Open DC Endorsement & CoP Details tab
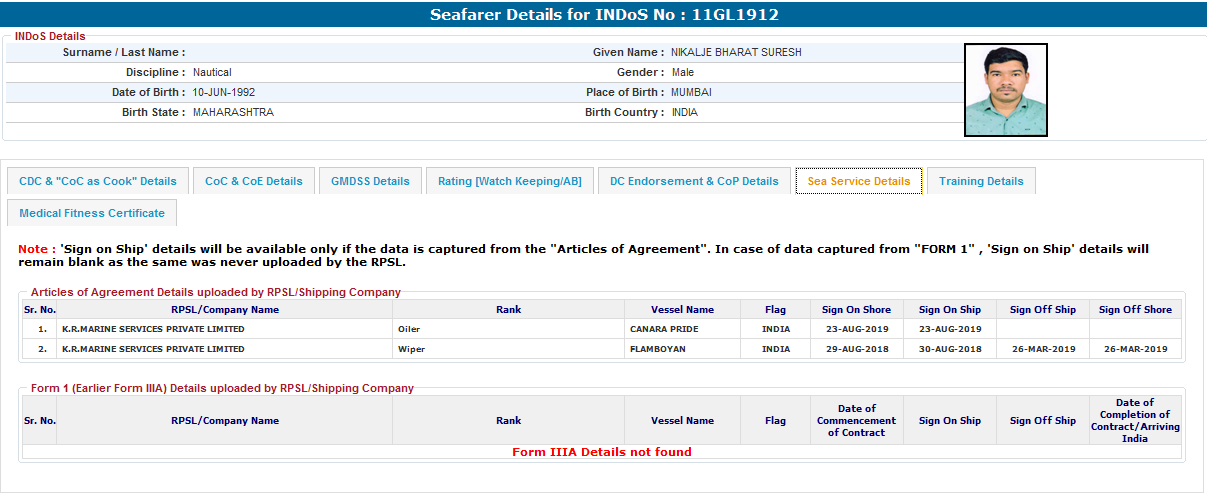 pos(694,181)
